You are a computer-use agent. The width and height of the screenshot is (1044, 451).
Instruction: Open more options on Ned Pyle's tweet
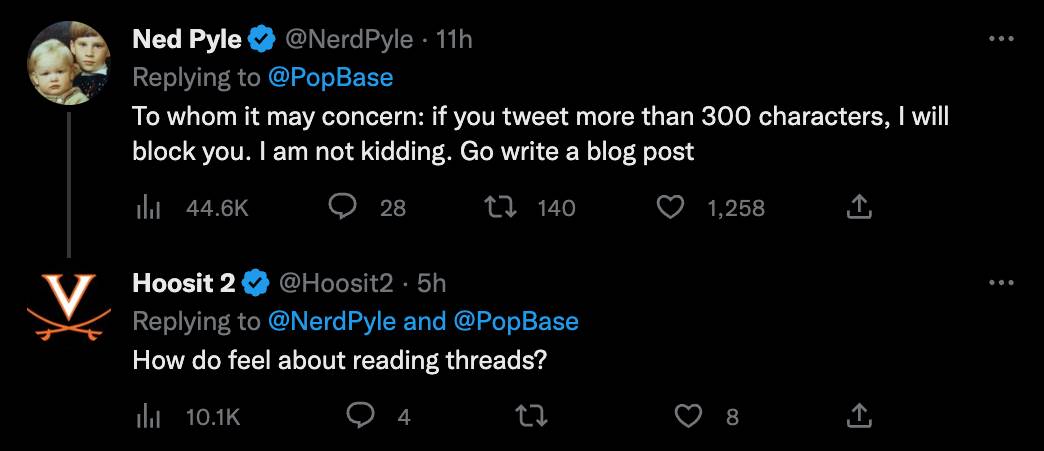(1000, 39)
